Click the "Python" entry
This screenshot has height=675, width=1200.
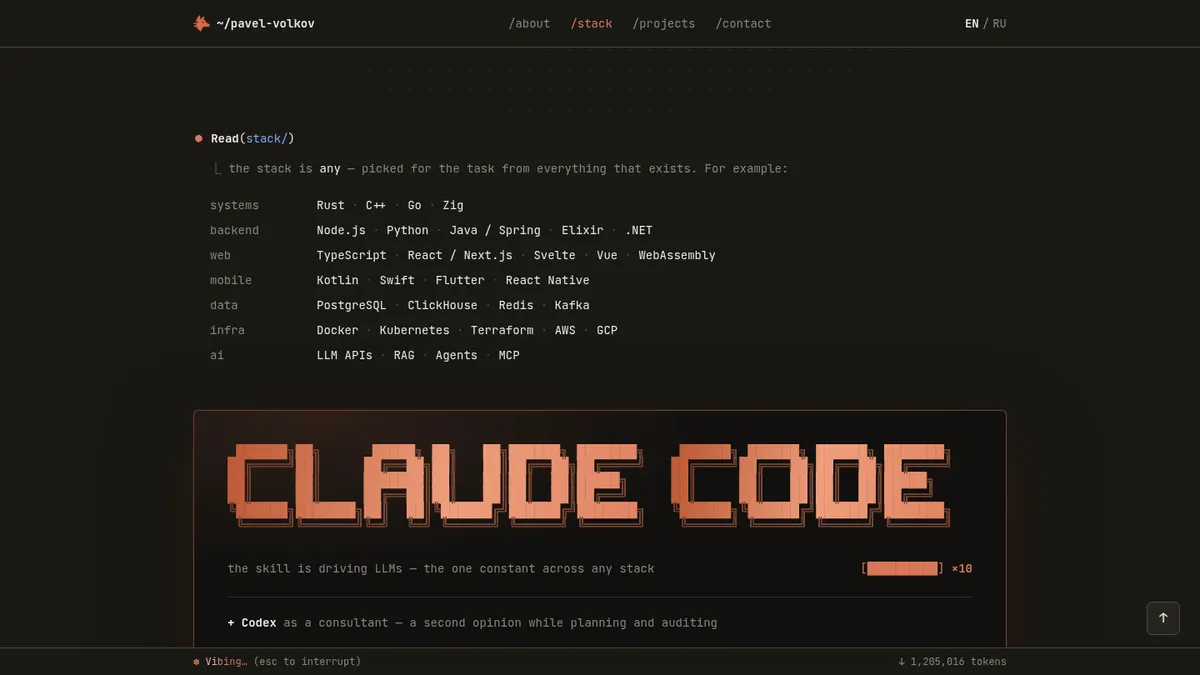(x=407, y=230)
